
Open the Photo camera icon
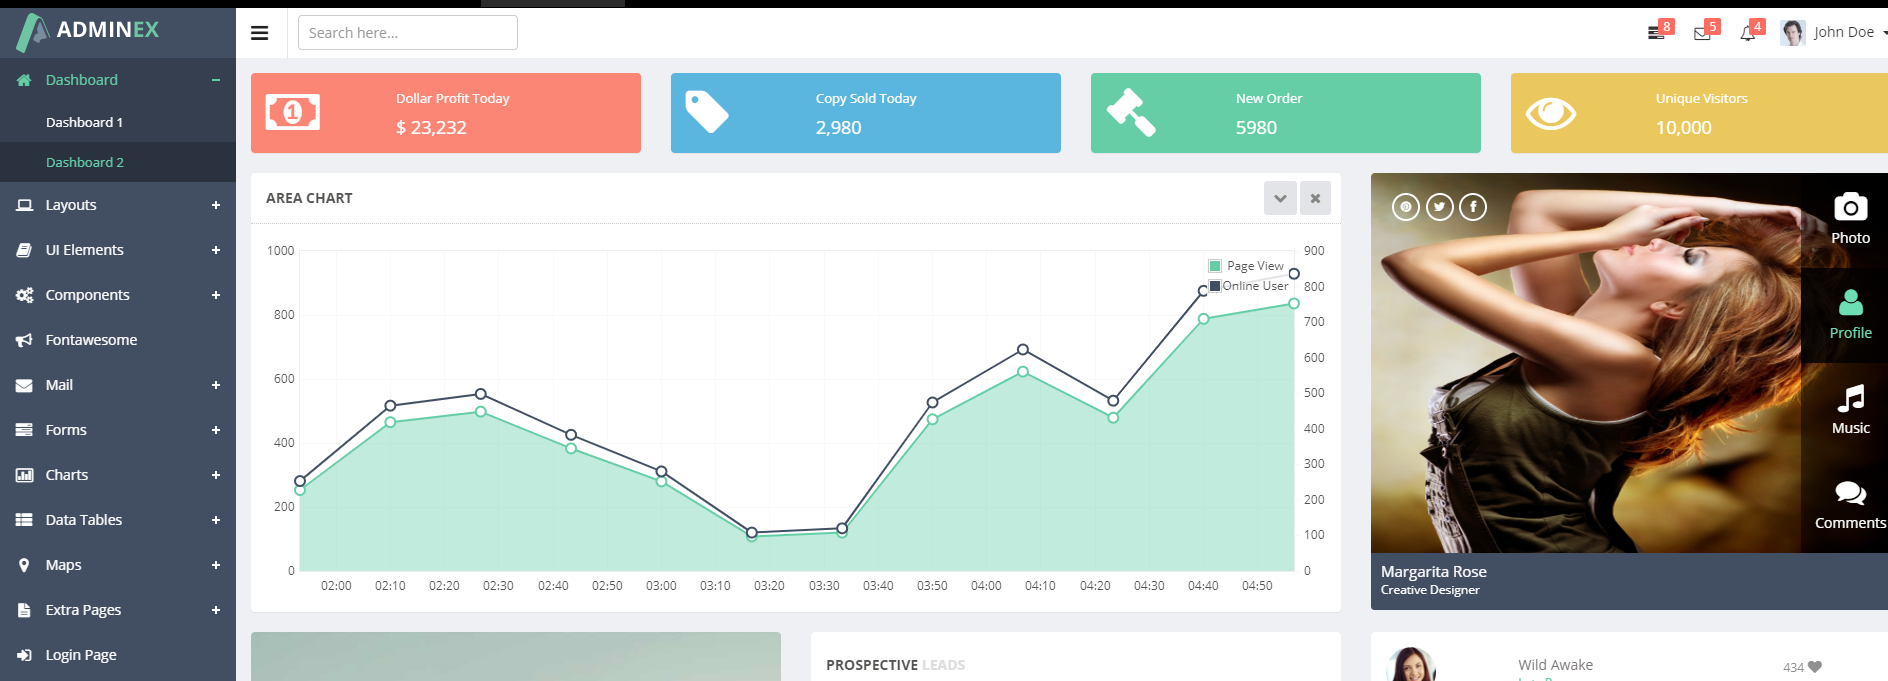pos(1850,208)
